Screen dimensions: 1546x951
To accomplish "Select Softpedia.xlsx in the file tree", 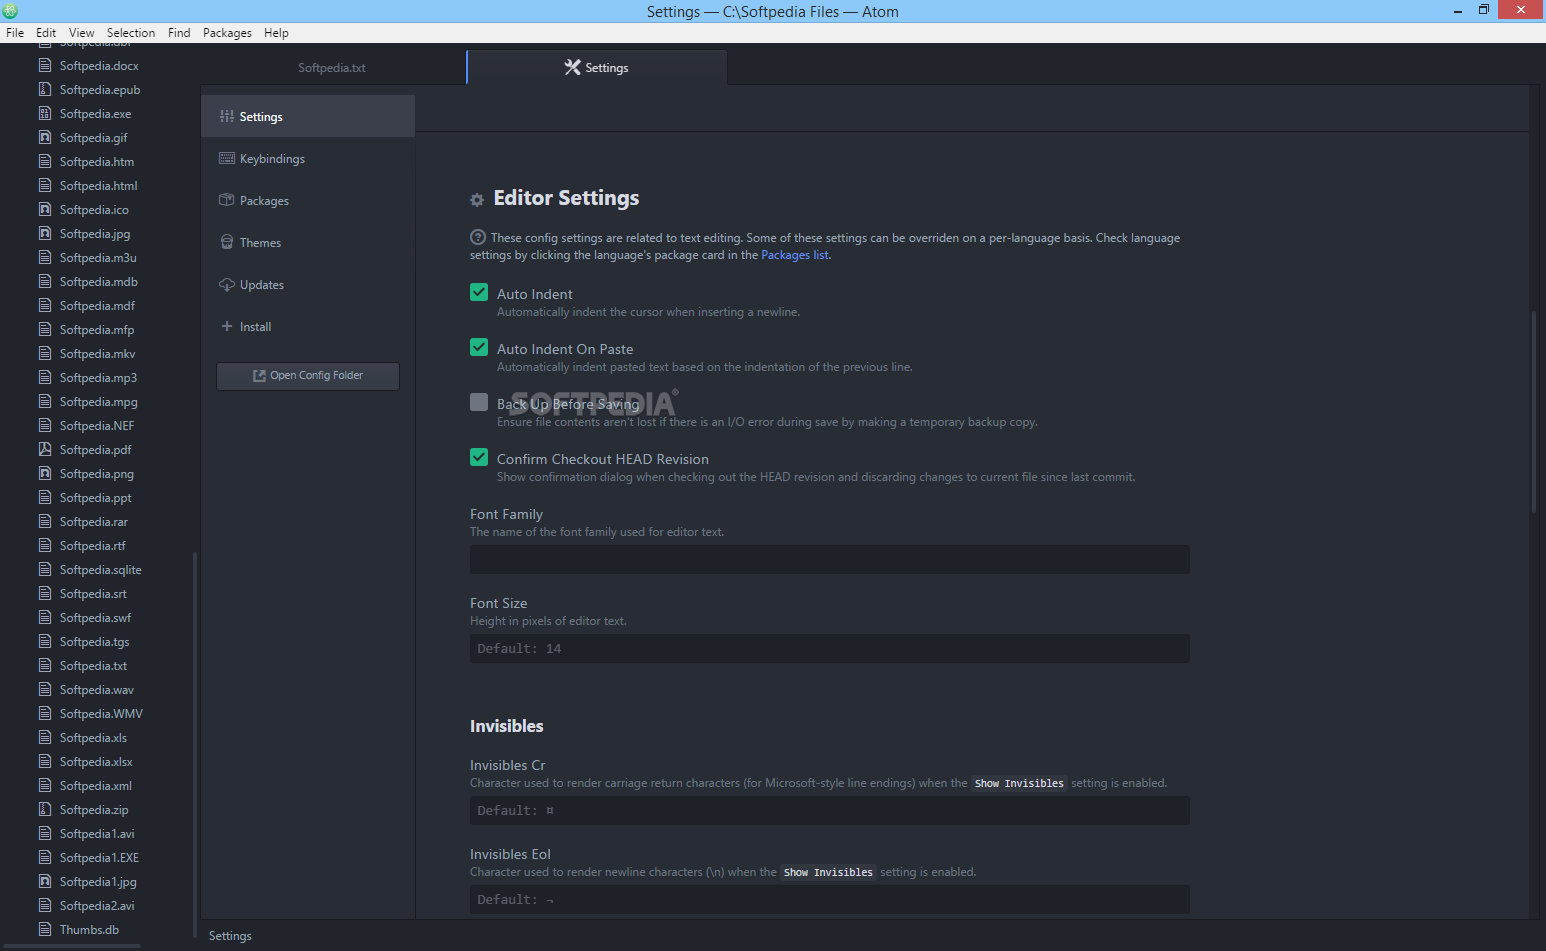I will (x=96, y=761).
